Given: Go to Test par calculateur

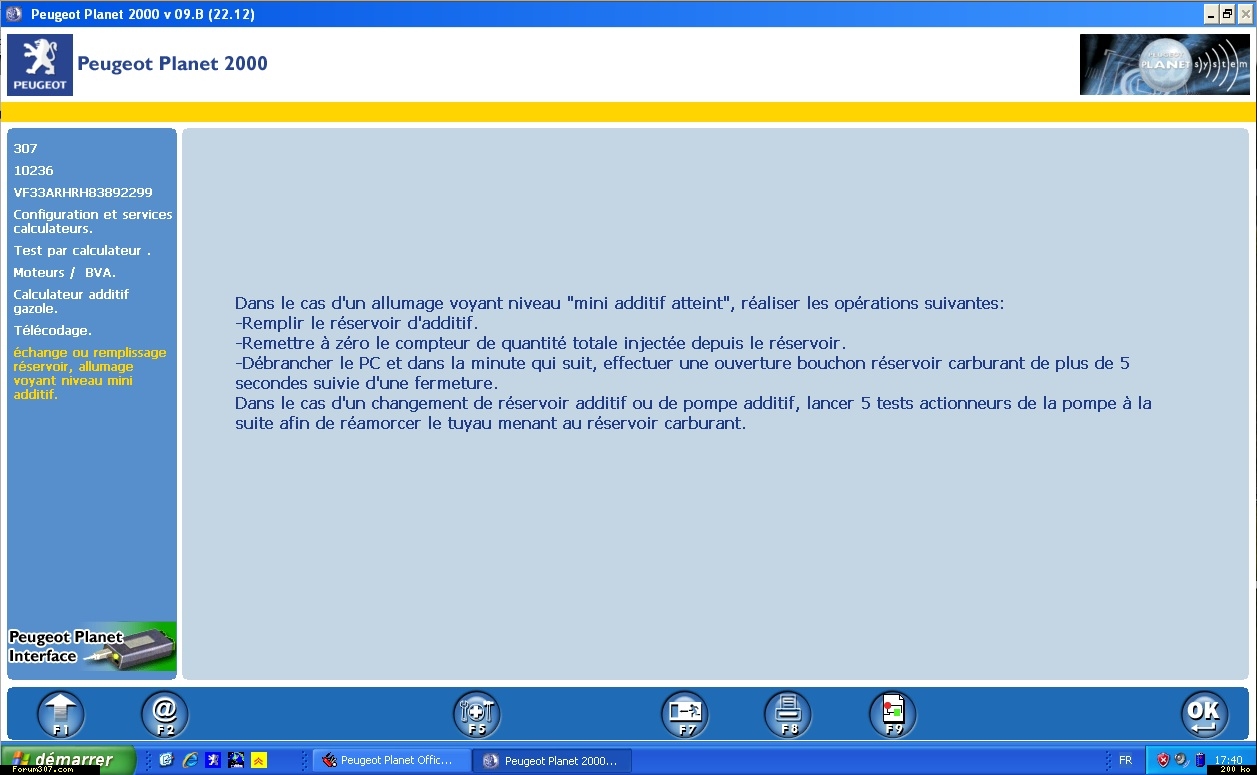Looking at the screenshot, I should [82, 251].
